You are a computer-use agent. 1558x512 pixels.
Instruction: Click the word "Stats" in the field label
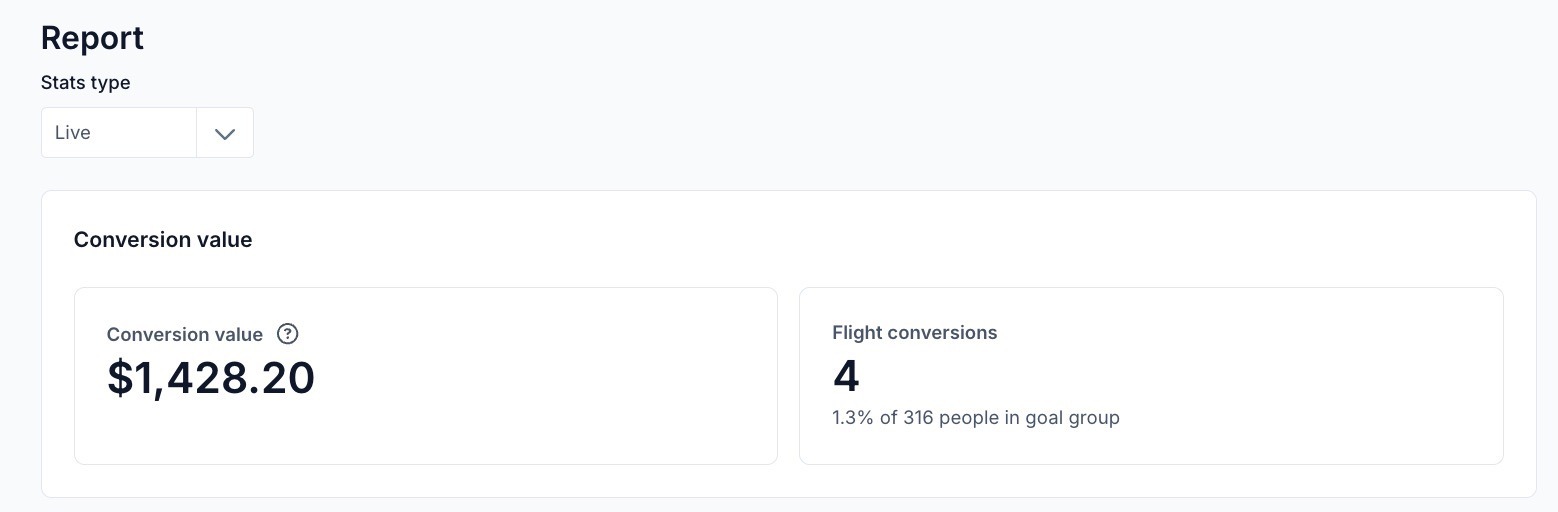(x=63, y=83)
